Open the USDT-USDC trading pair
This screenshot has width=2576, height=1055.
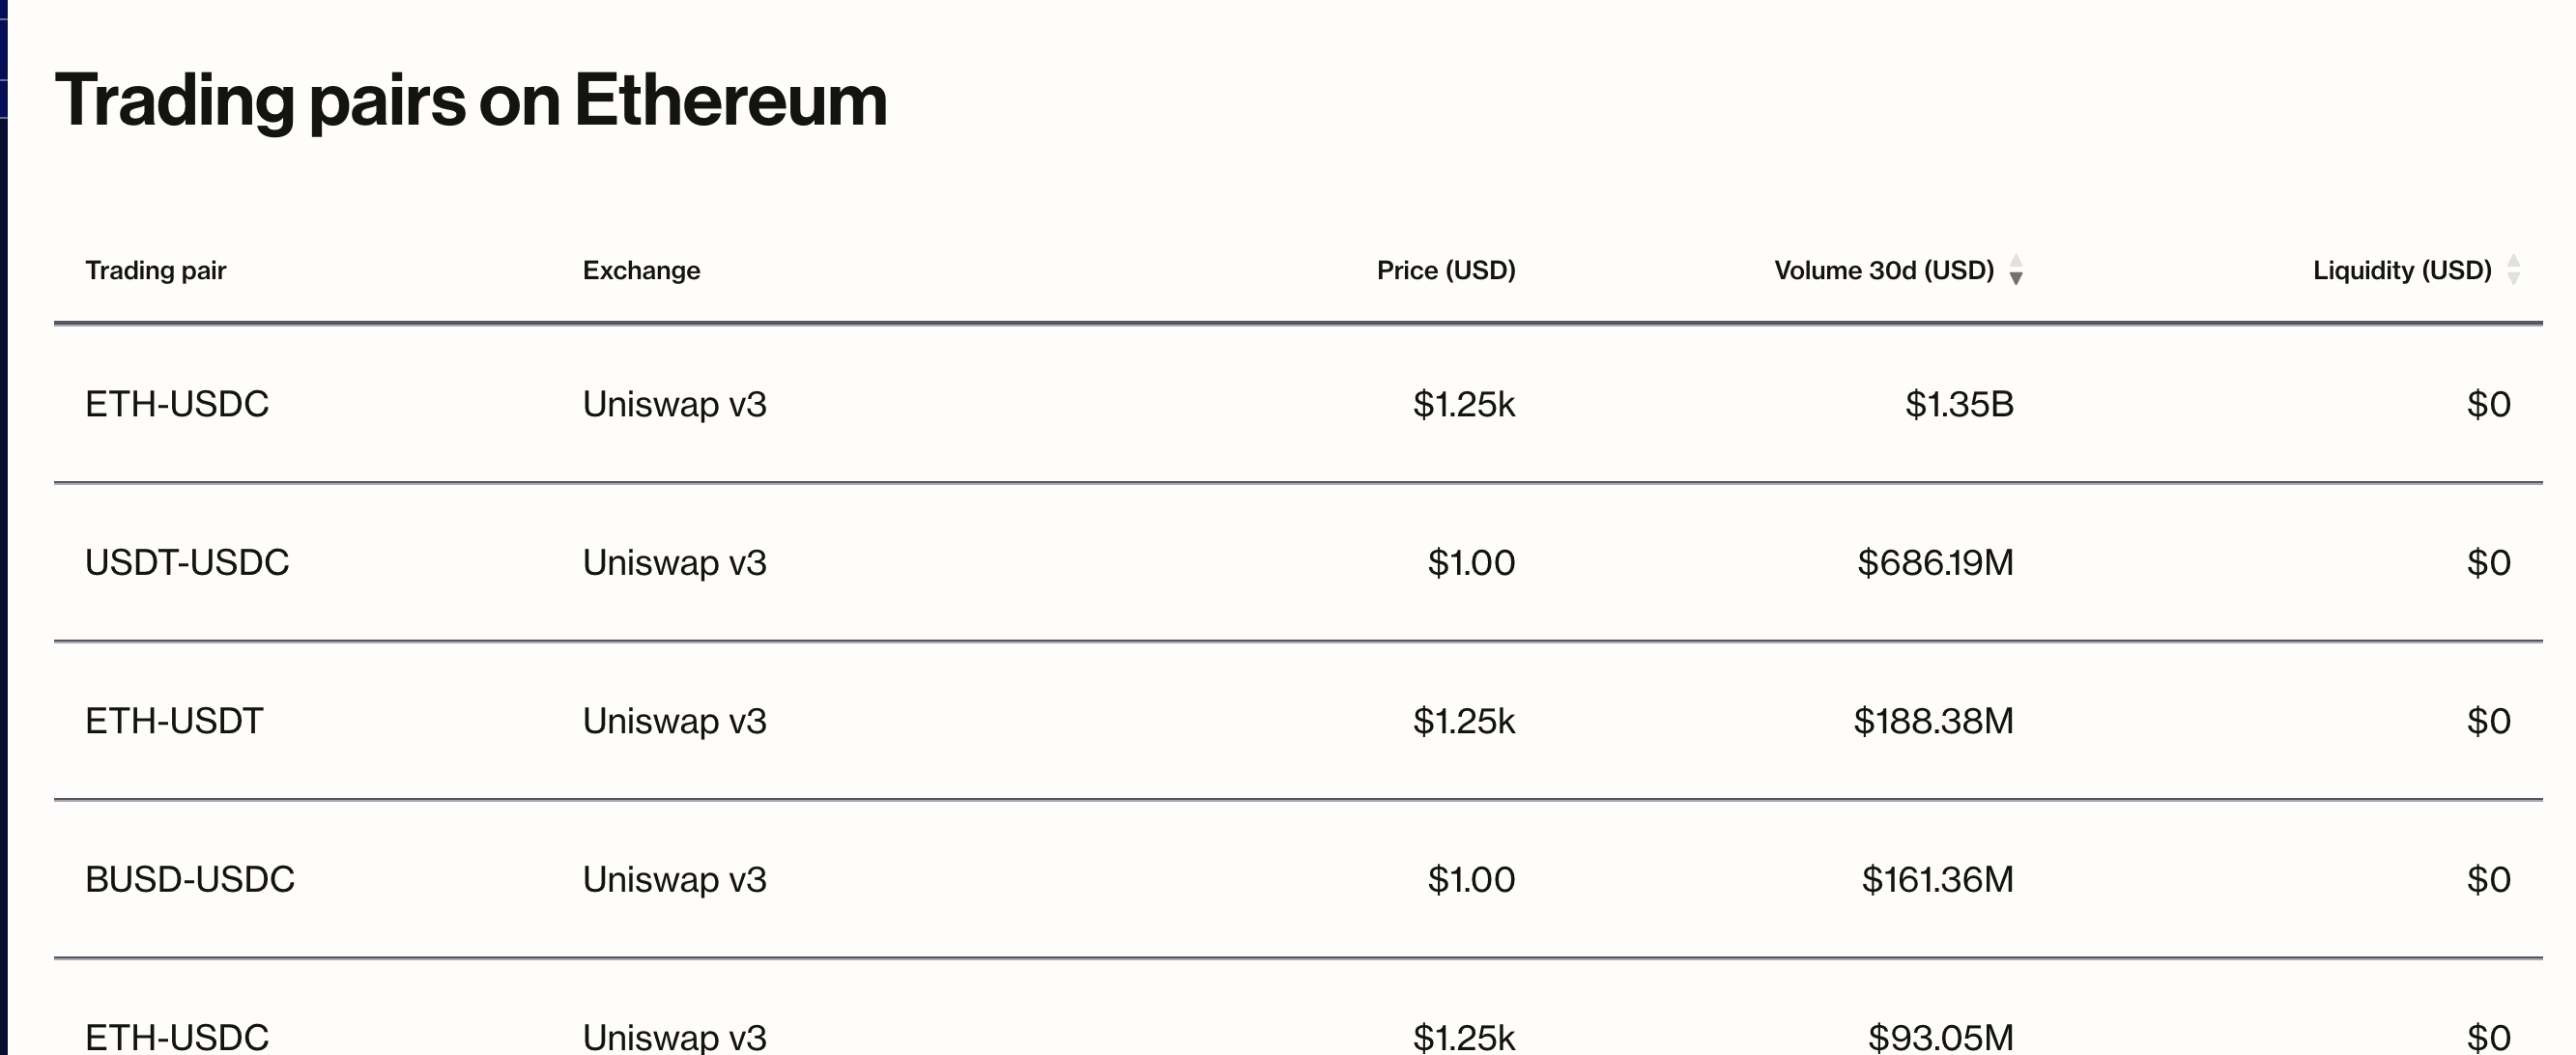click(187, 562)
